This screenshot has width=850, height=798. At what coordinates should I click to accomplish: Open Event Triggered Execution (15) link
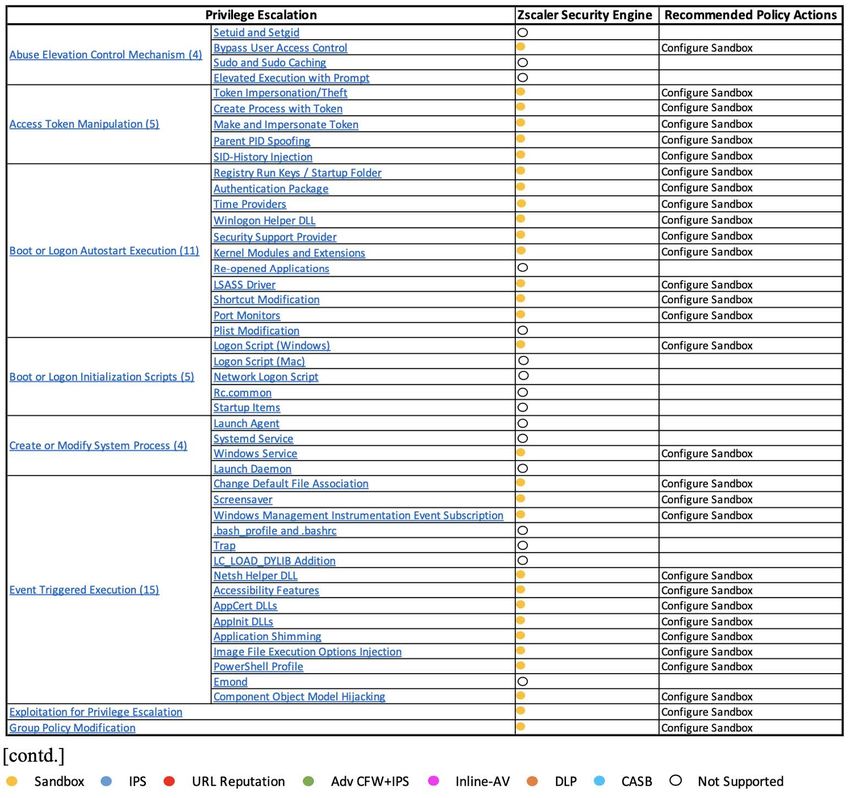(x=84, y=590)
